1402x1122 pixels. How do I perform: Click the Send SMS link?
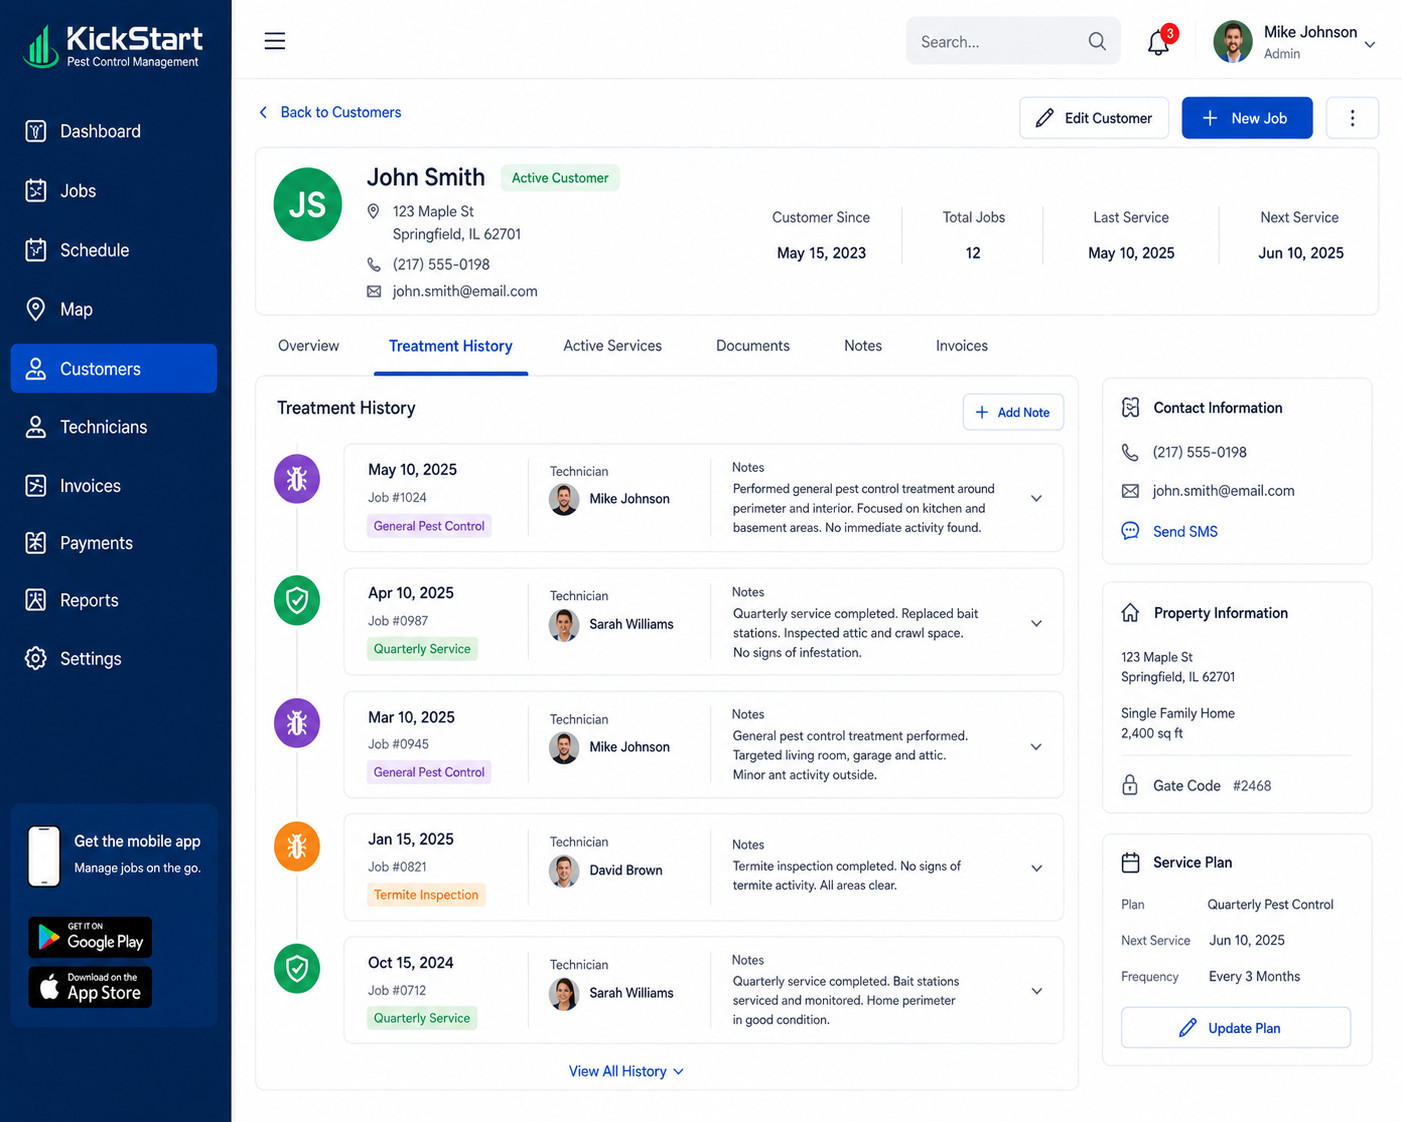(x=1185, y=532)
